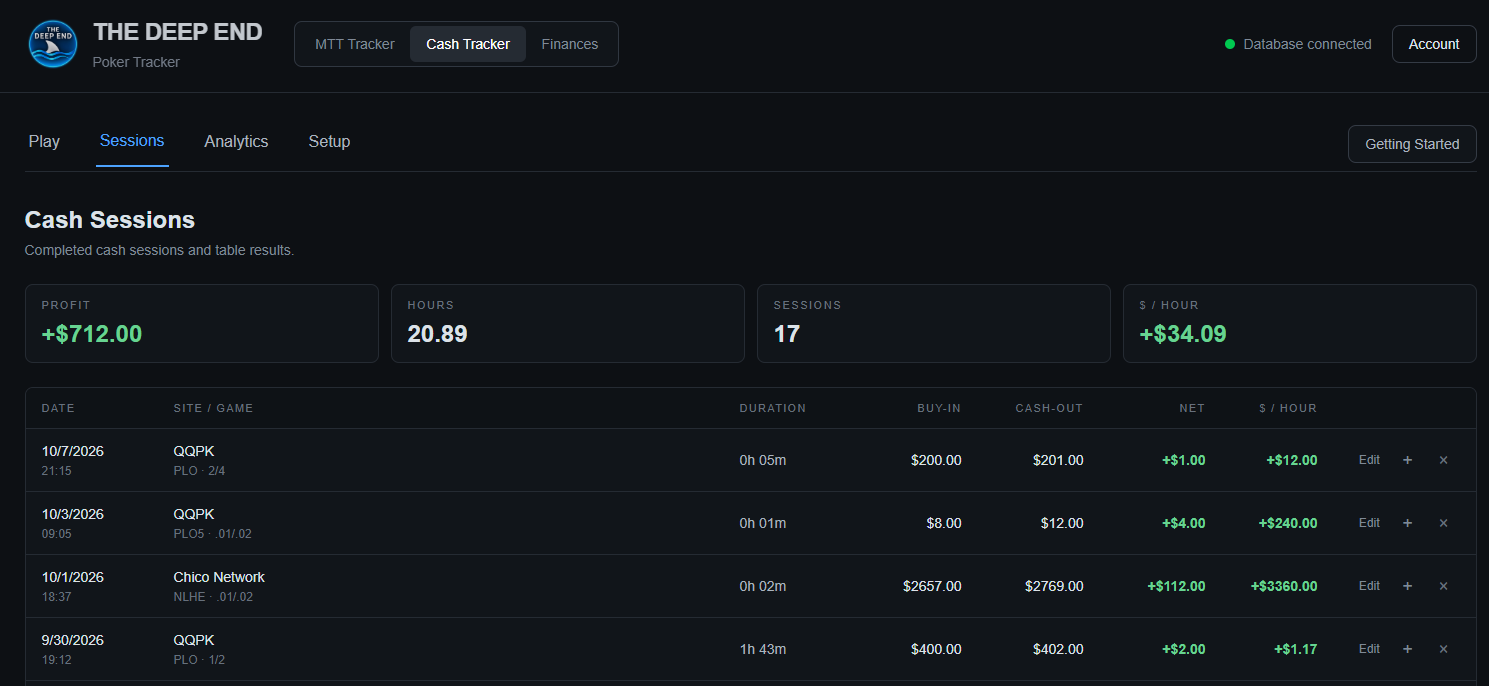Open the Setup section
Image resolution: width=1489 pixels, height=686 pixels.
(x=329, y=141)
